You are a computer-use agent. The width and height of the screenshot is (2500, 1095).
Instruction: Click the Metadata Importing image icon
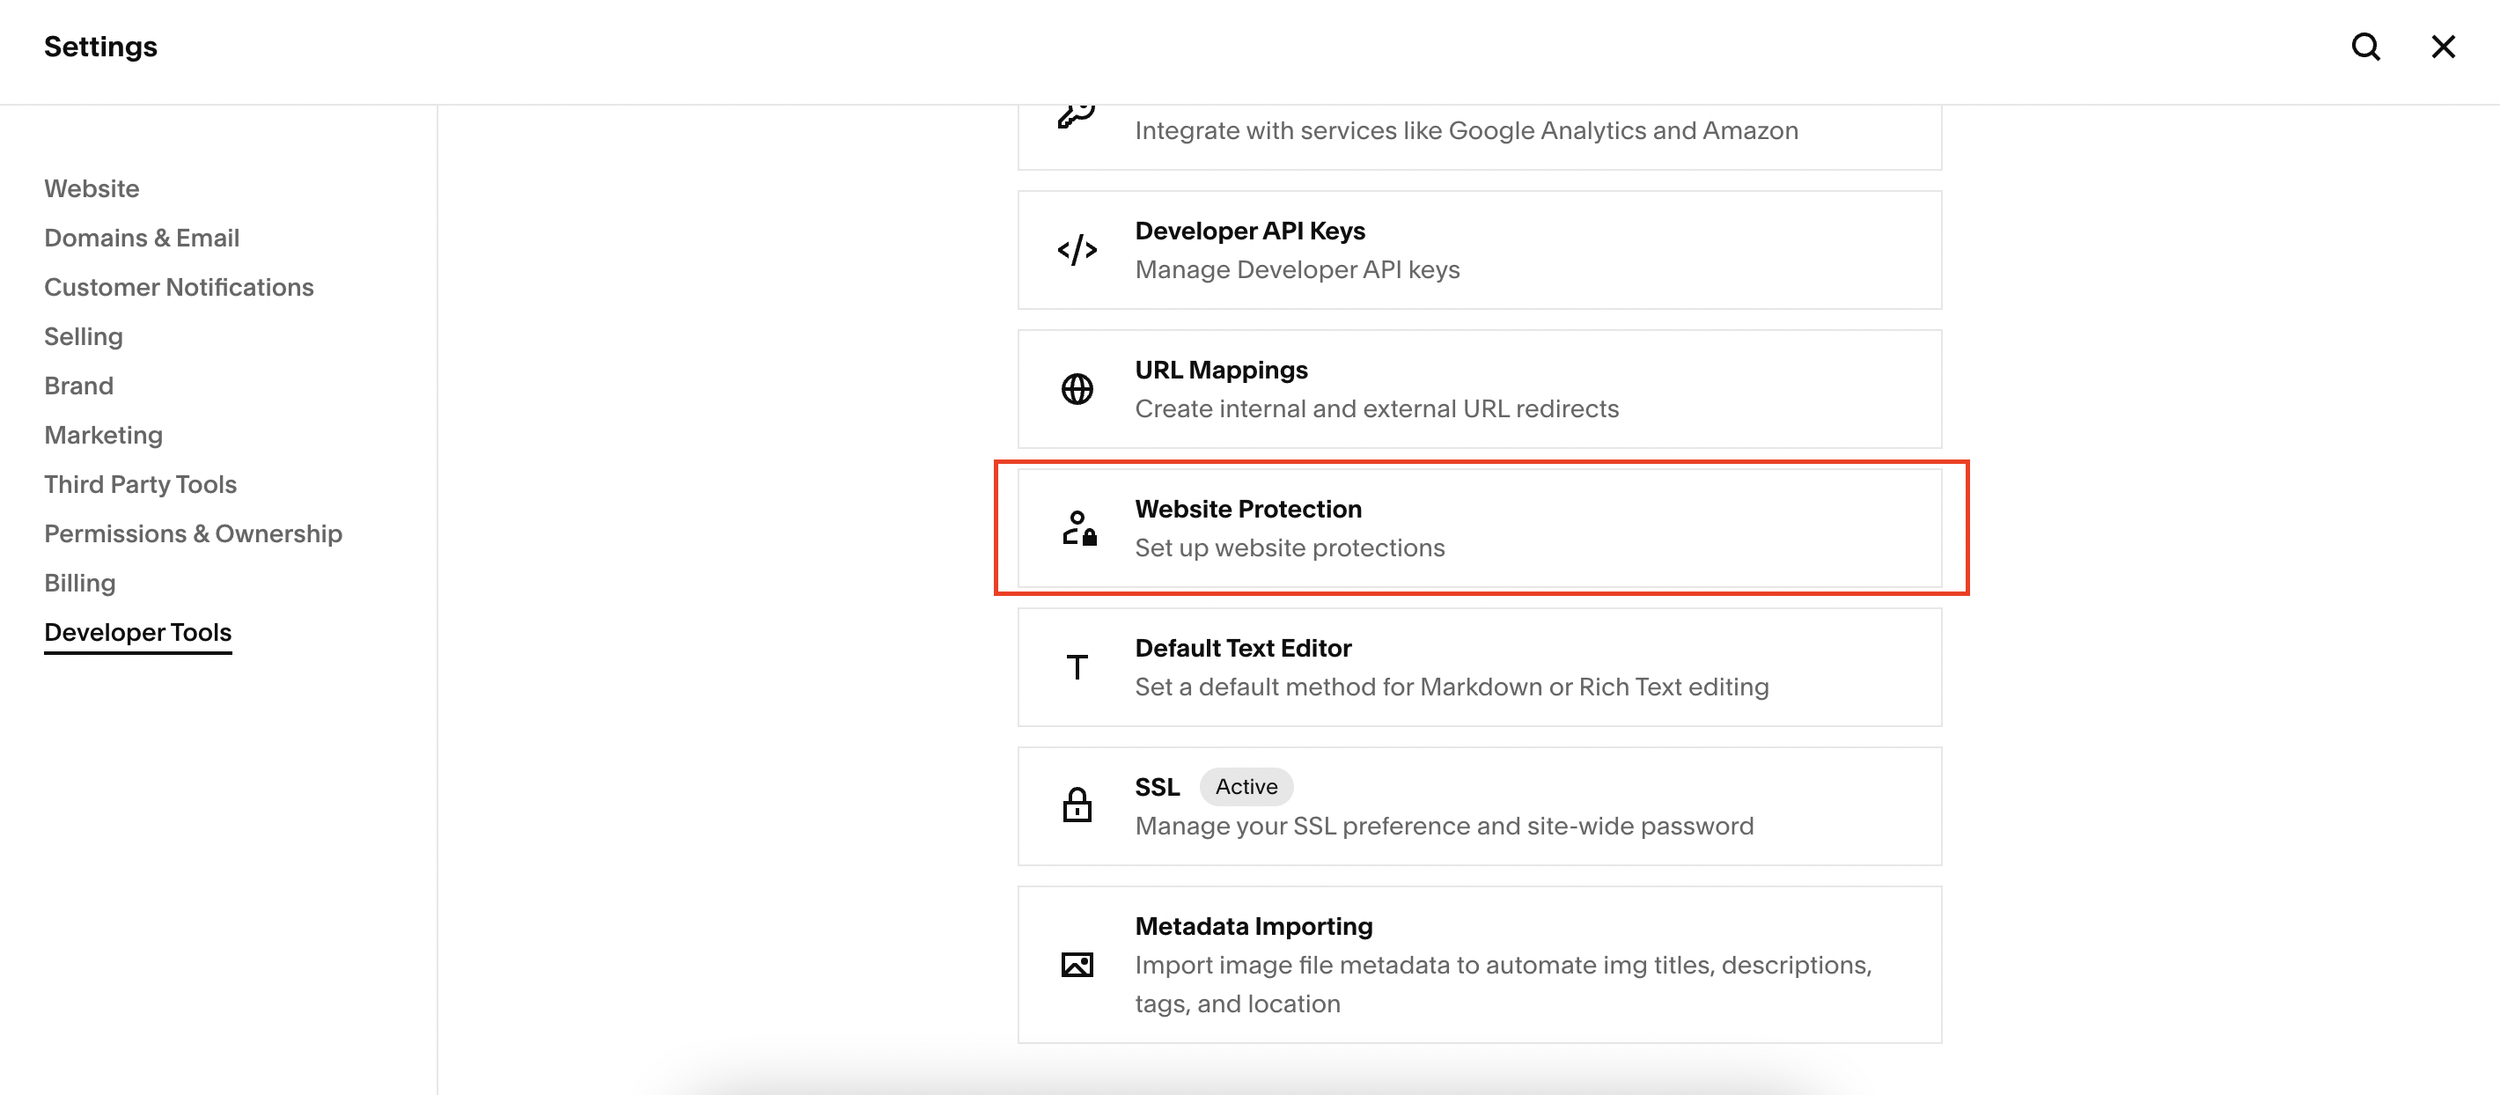coord(1077,965)
